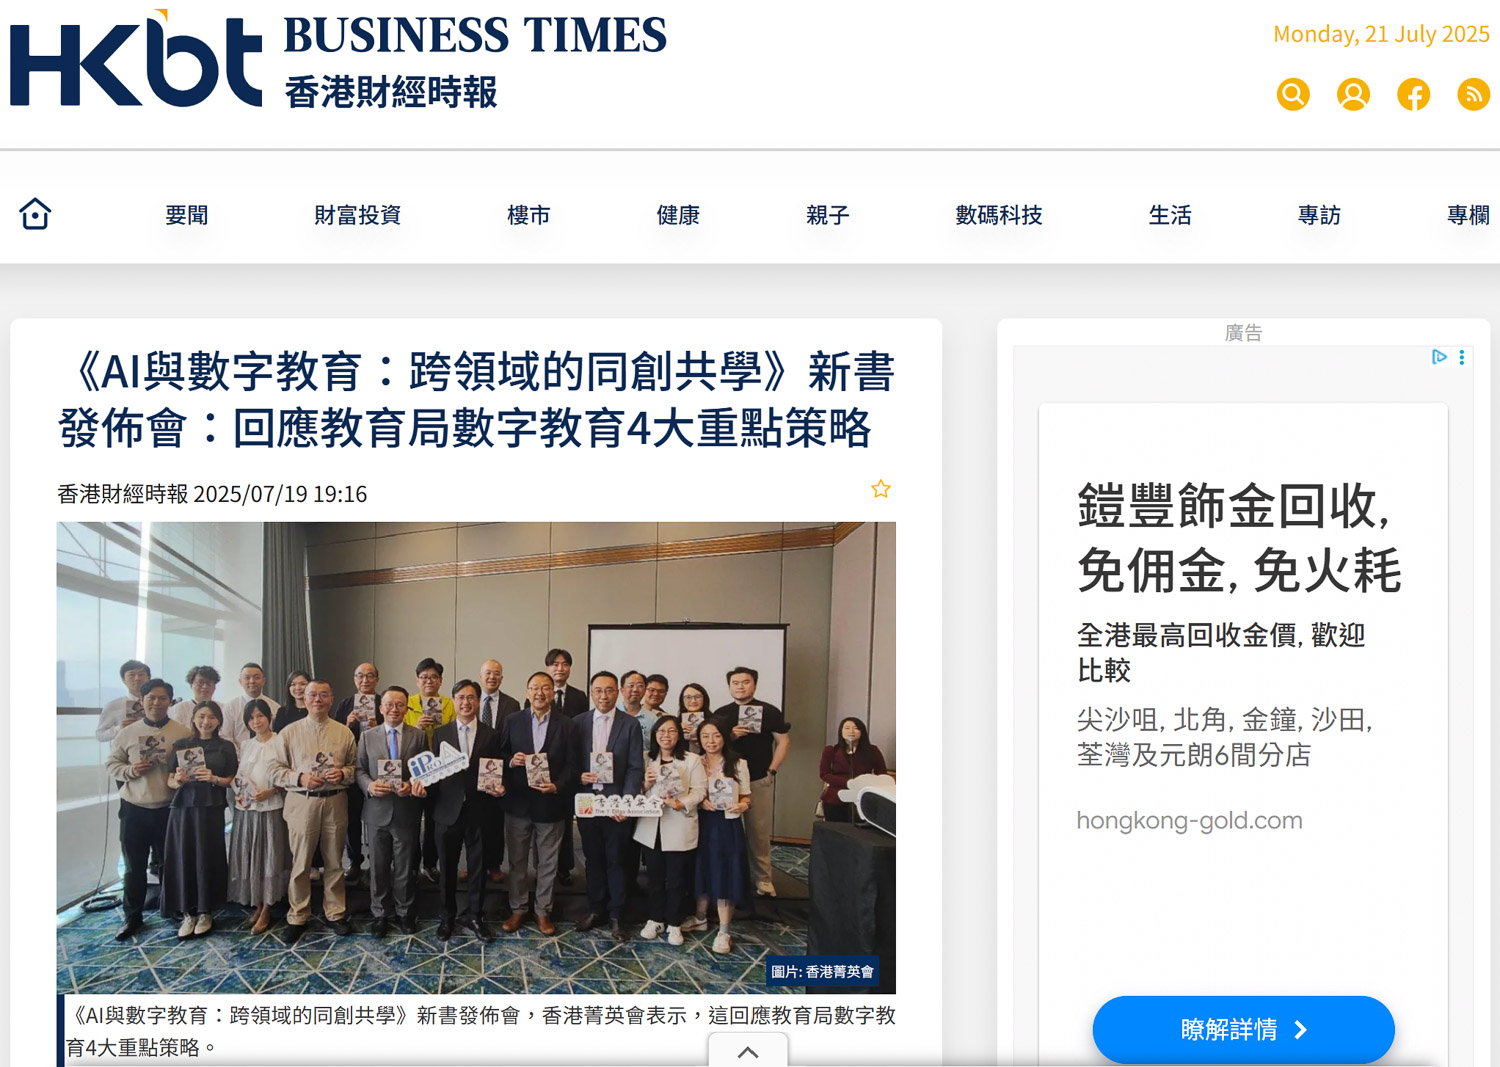Open the Facebook page icon
The height and width of the screenshot is (1067, 1500).
click(1413, 94)
